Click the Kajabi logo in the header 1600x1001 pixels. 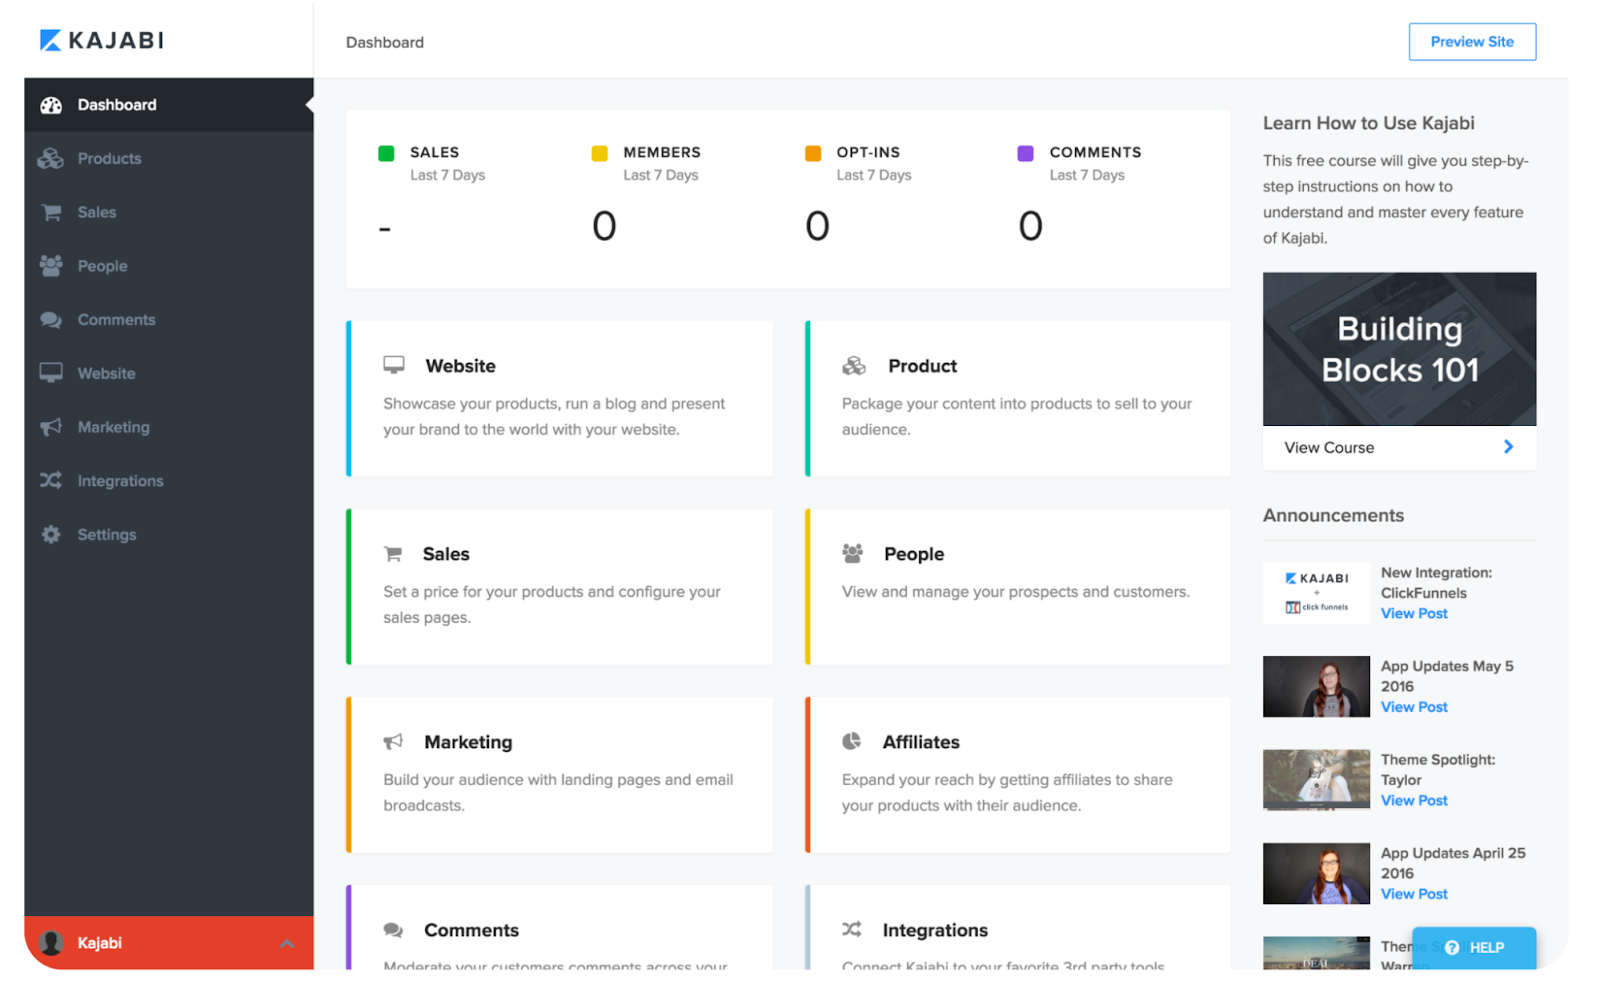[x=102, y=41]
